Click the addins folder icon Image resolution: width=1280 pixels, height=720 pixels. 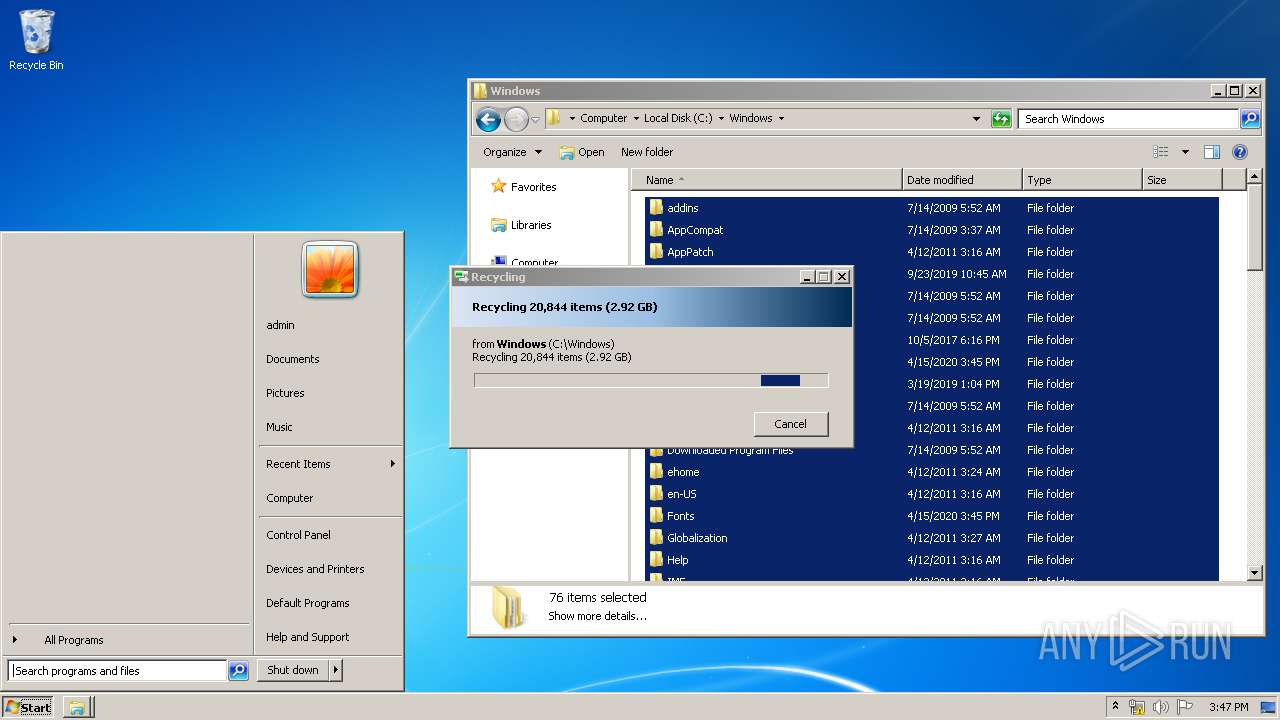[x=656, y=208]
